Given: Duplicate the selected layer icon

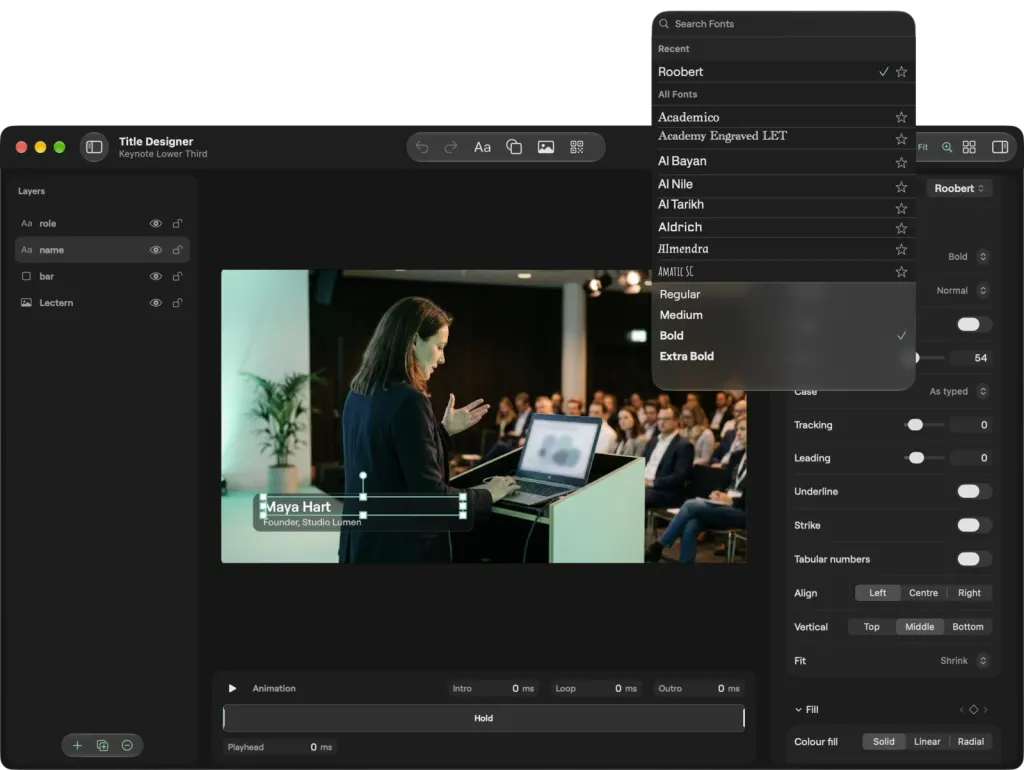Looking at the screenshot, I should [x=103, y=745].
